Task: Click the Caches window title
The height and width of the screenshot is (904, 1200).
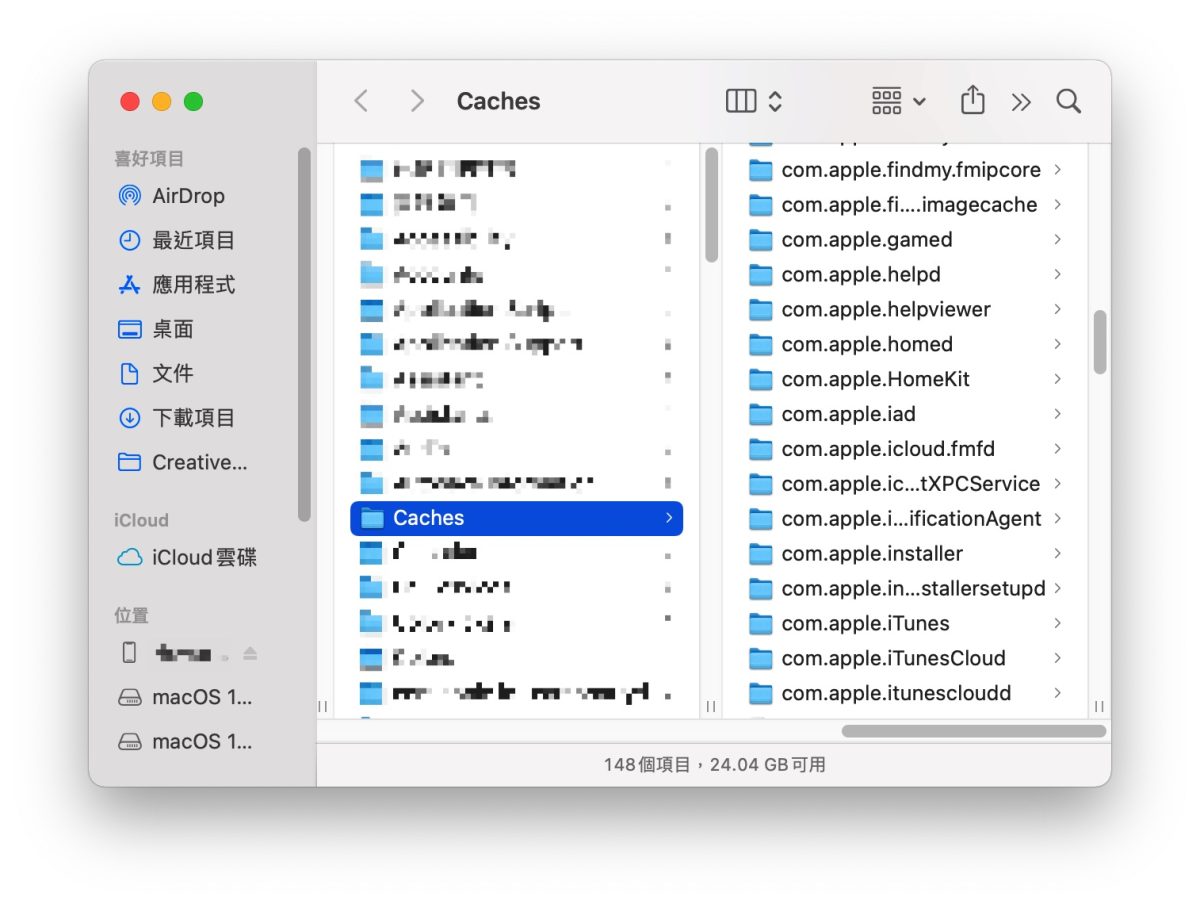Action: (x=498, y=101)
